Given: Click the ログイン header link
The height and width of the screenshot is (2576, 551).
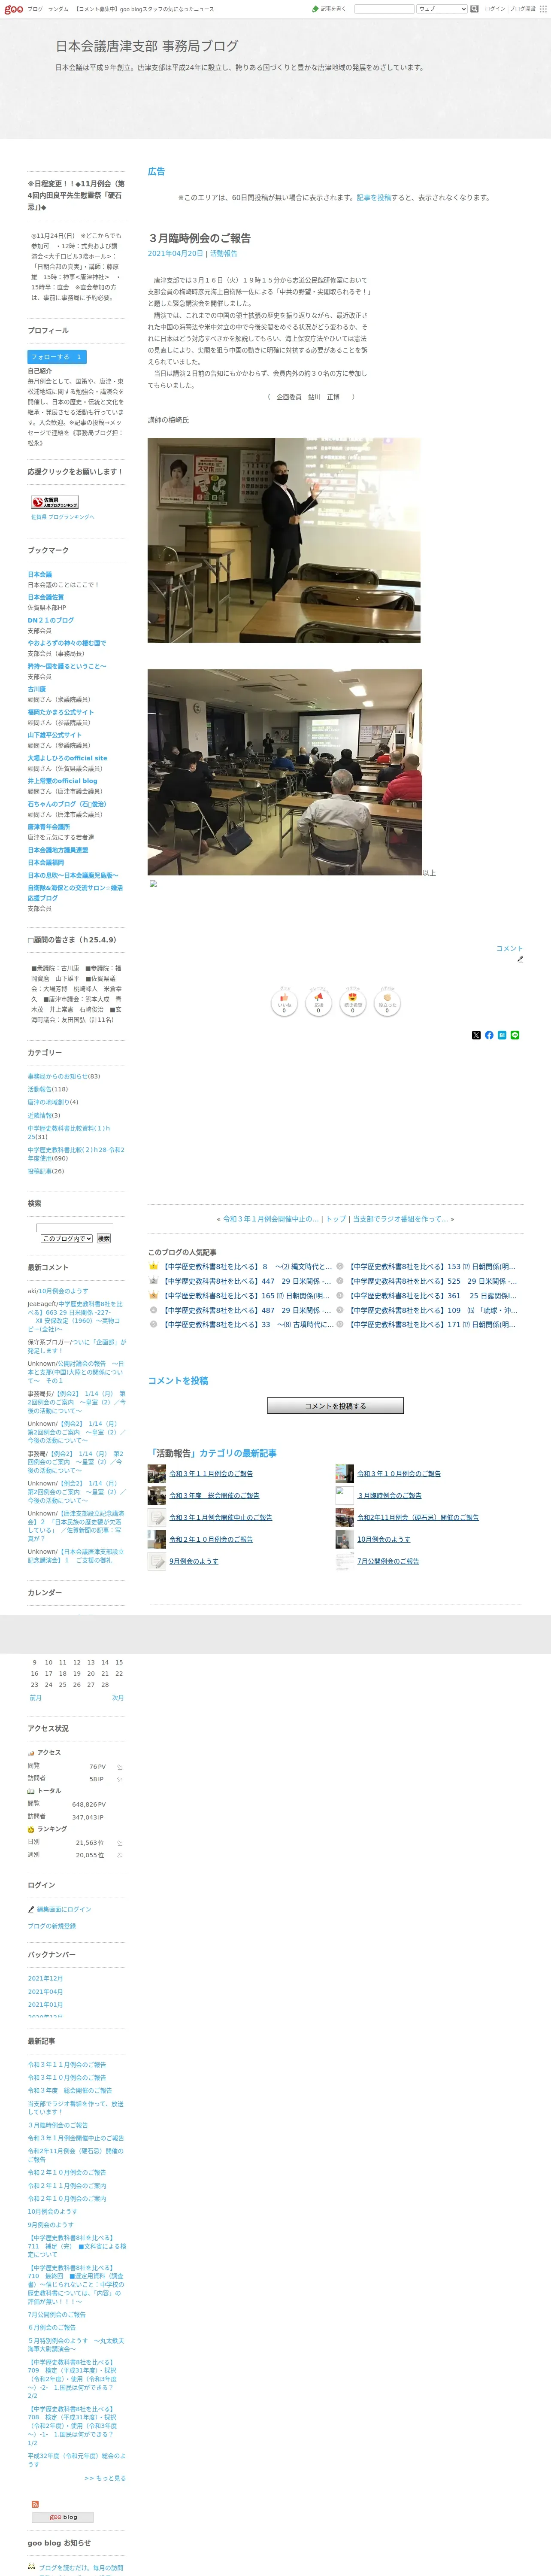Looking at the screenshot, I should pos(495,9).
